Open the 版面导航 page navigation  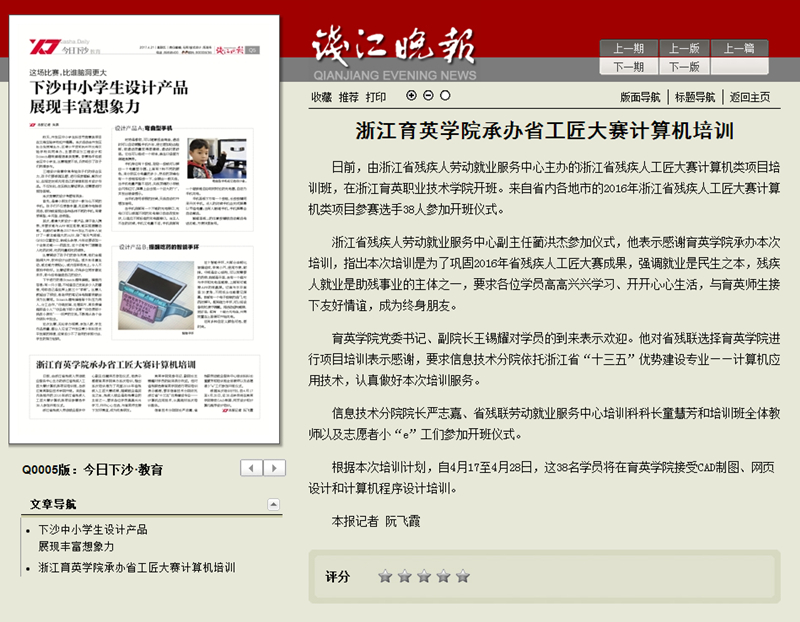click(x=640, y=97)
